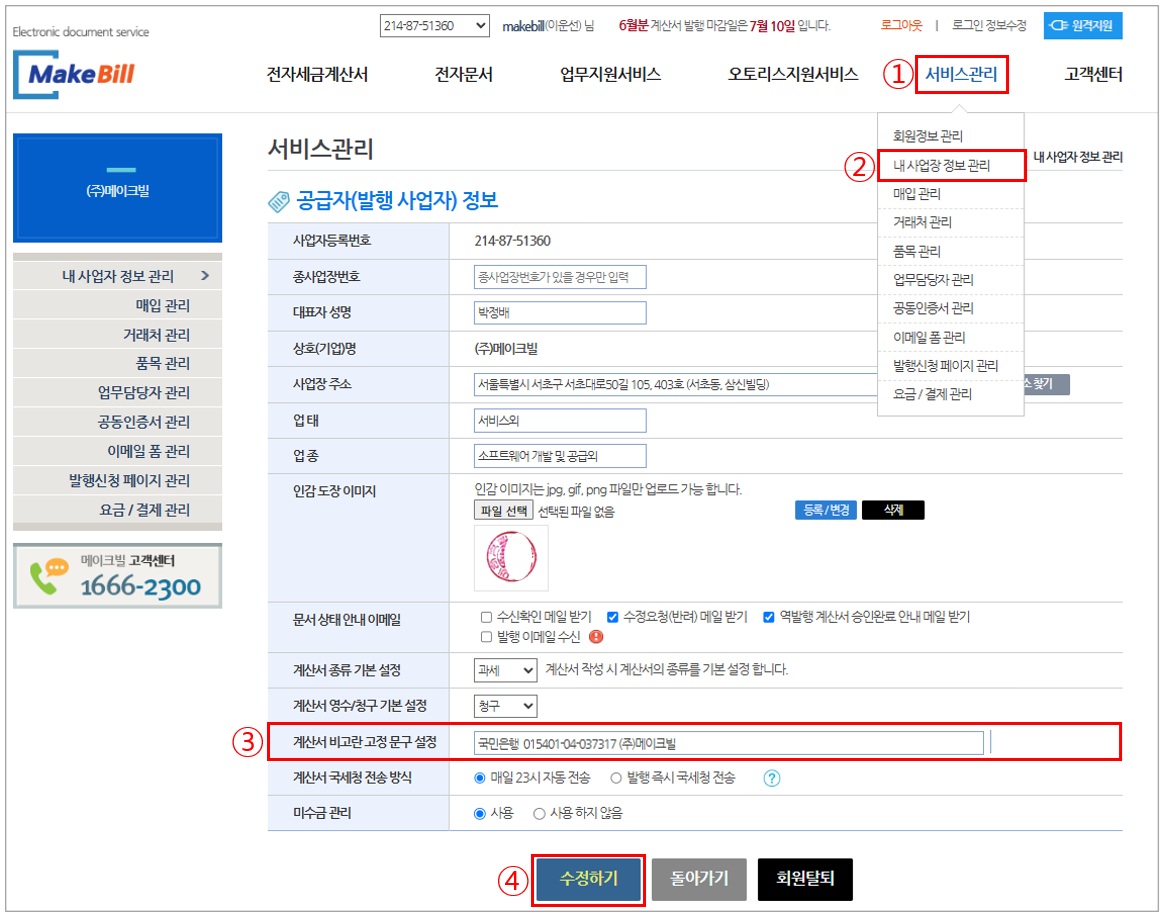Viewport: 1165px width, 916px height.
Task: Click the 돌아가기 button
Action: coord(698,879)
